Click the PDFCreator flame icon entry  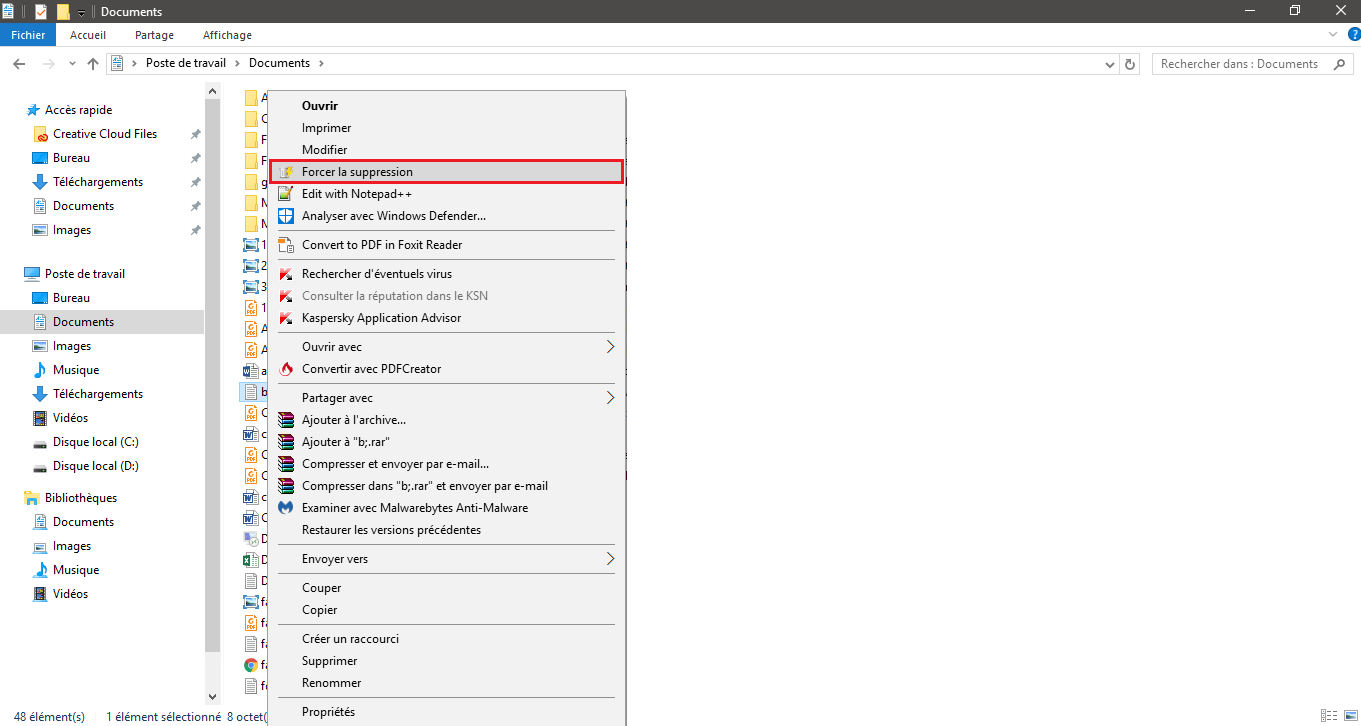point(285,369)
